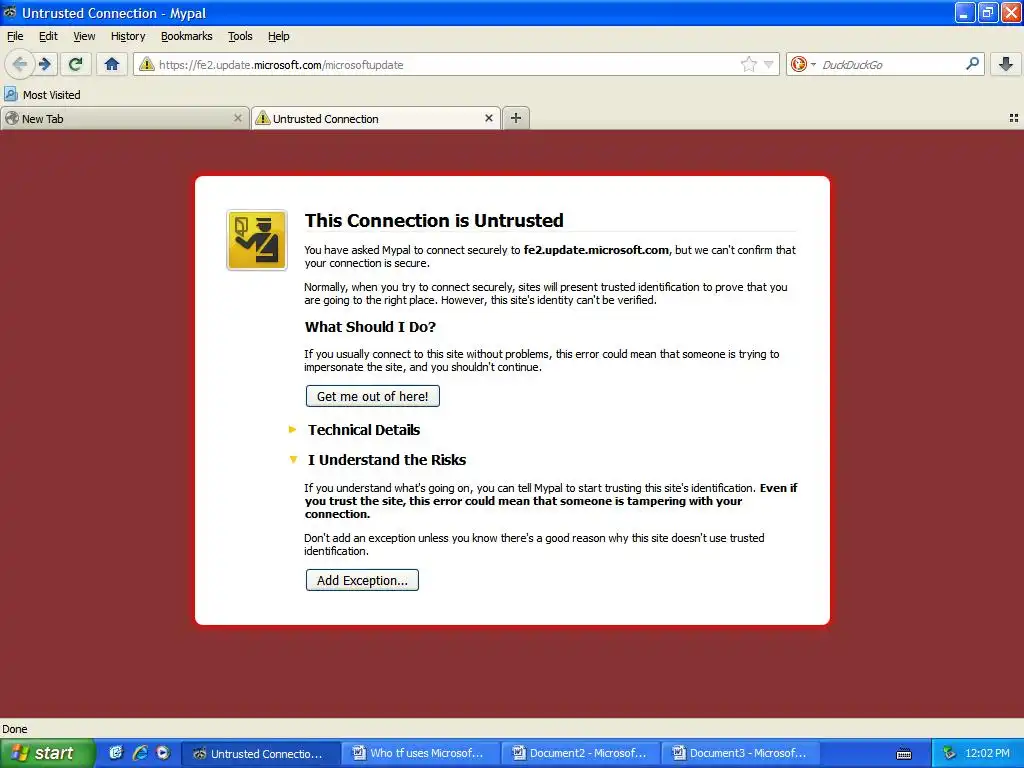Screen dimensions: 1024x768
Task: Click the 'This Connection is Untrusted' heading
Action: [x=434, y=220]
